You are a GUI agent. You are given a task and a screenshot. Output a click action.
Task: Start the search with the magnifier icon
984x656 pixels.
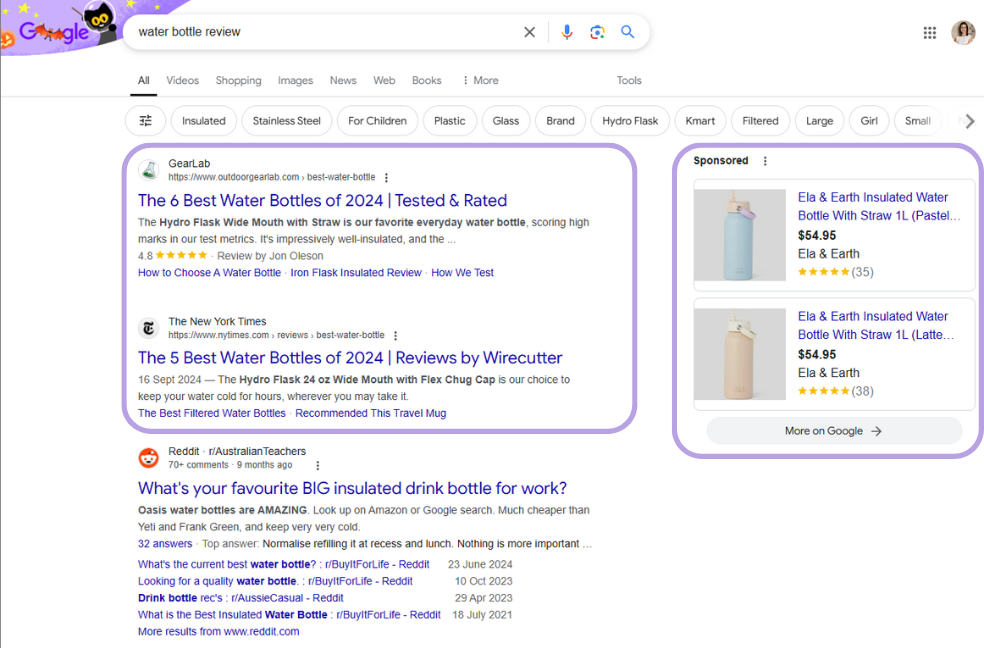point(627,31)
